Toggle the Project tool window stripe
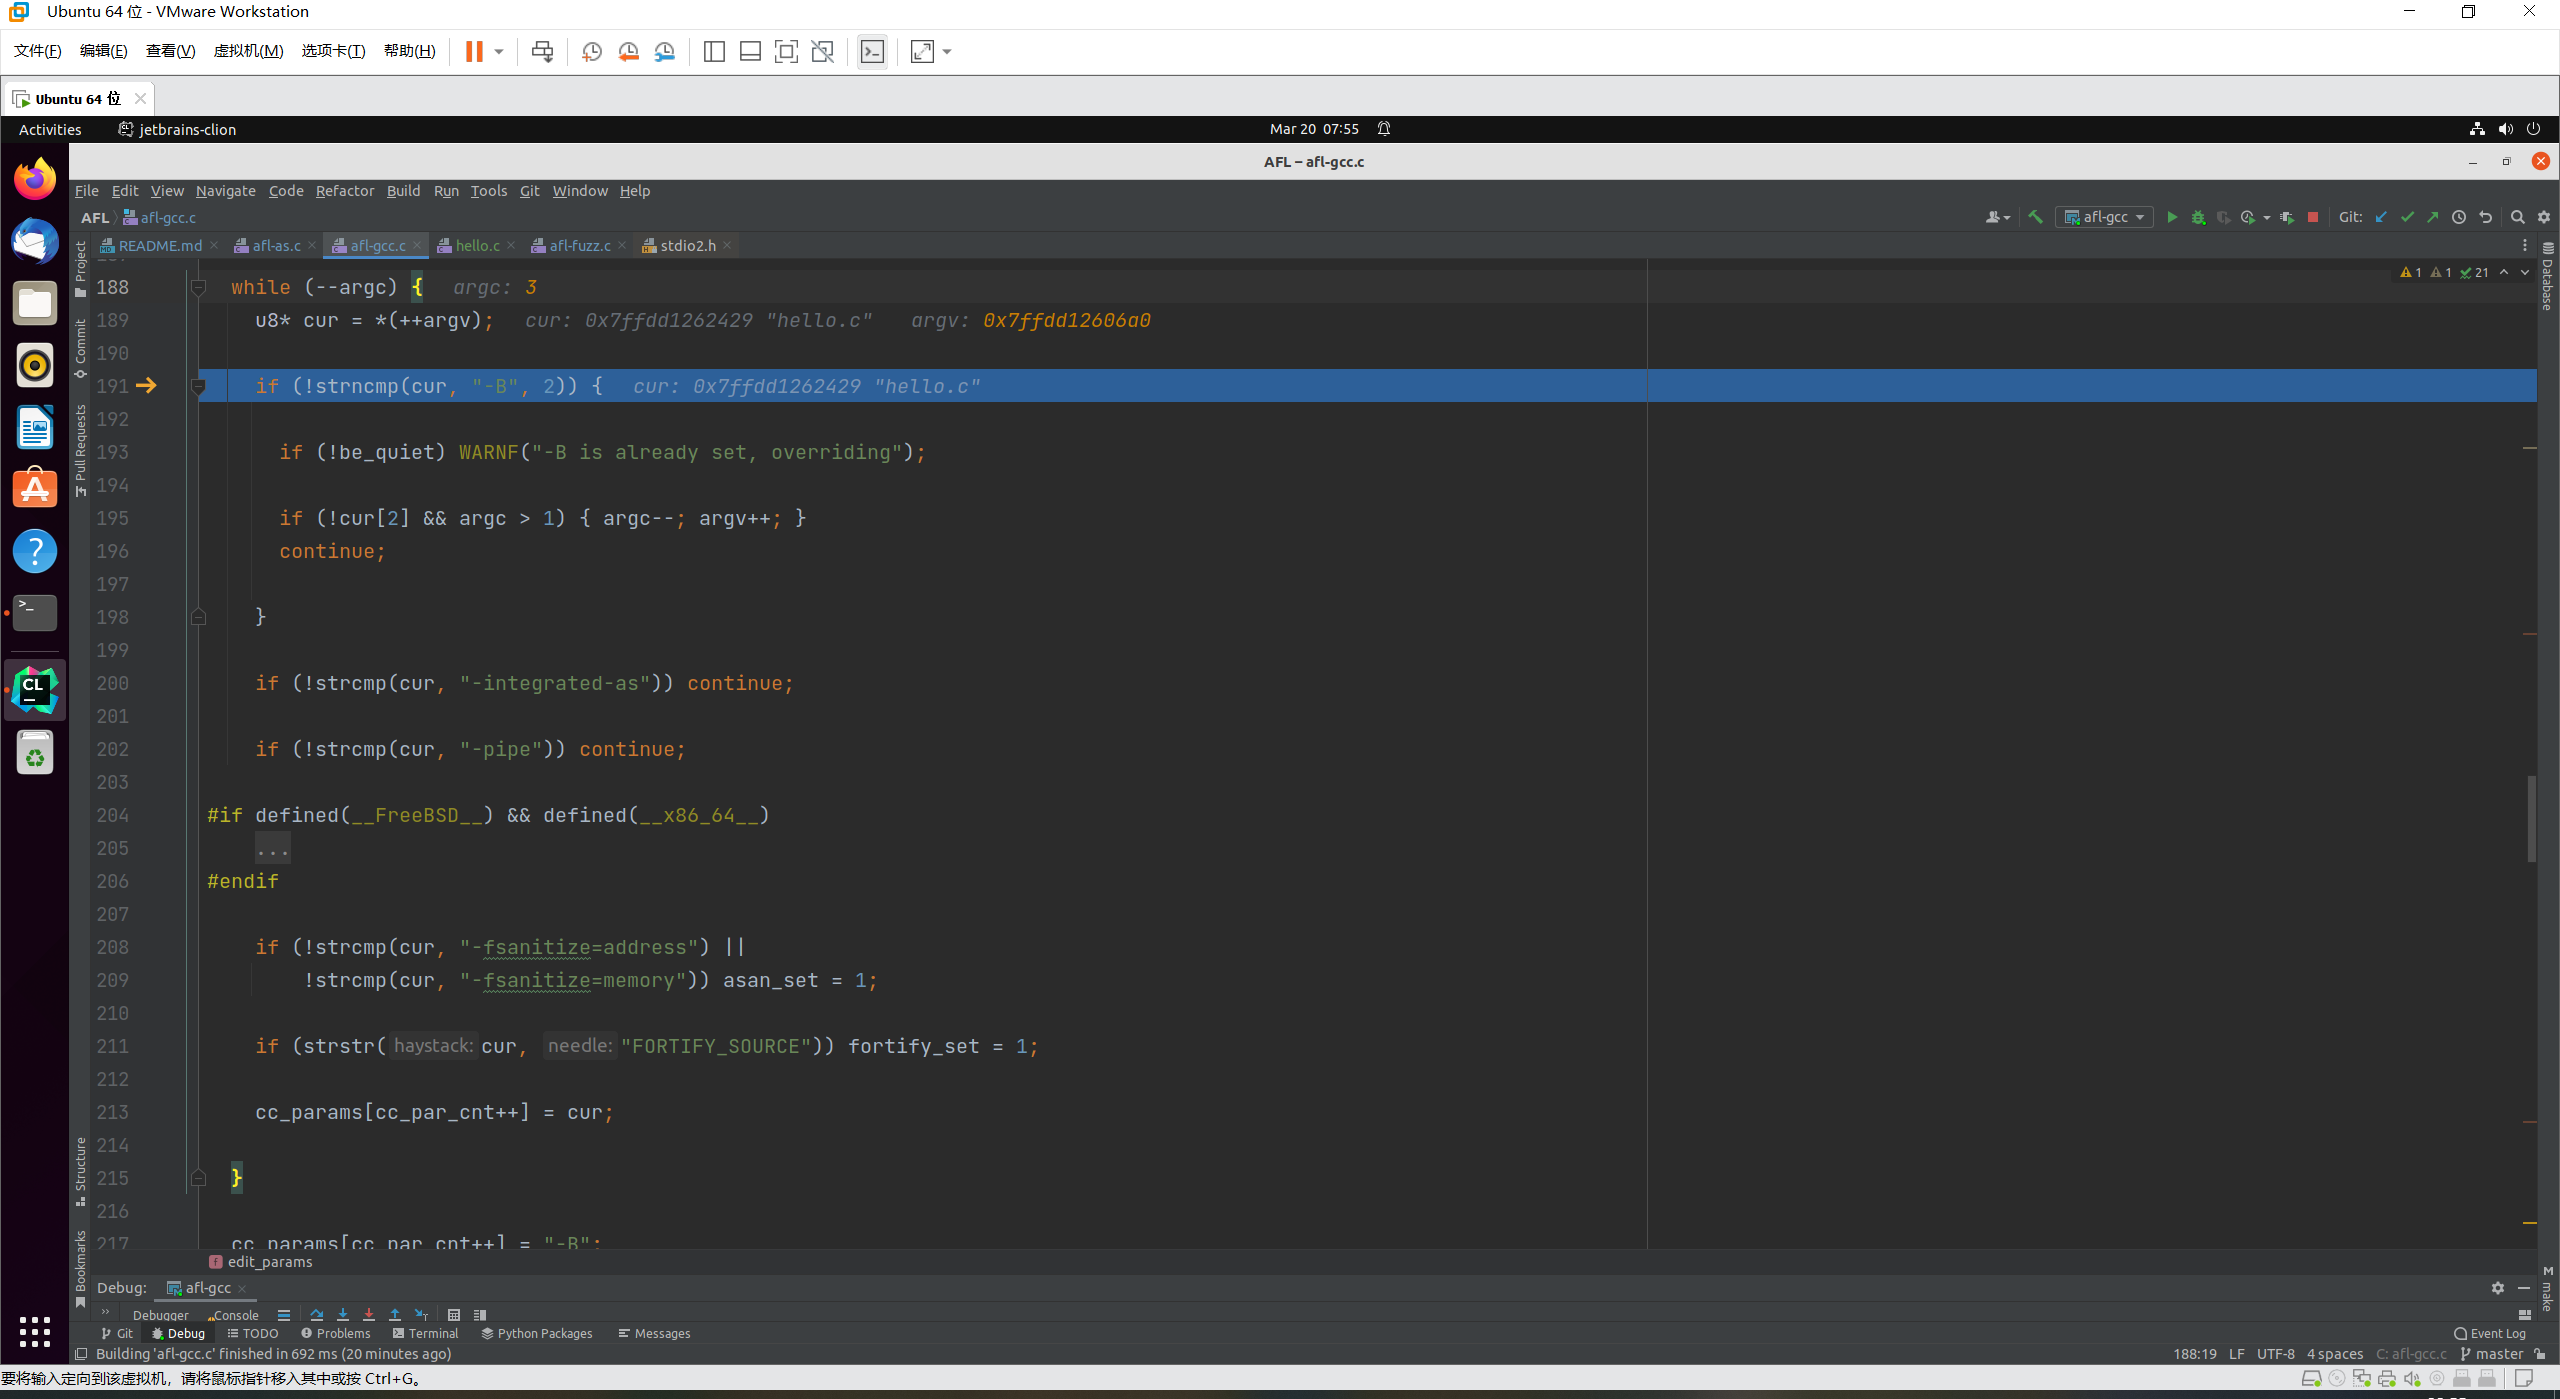 tap(81, 269)
